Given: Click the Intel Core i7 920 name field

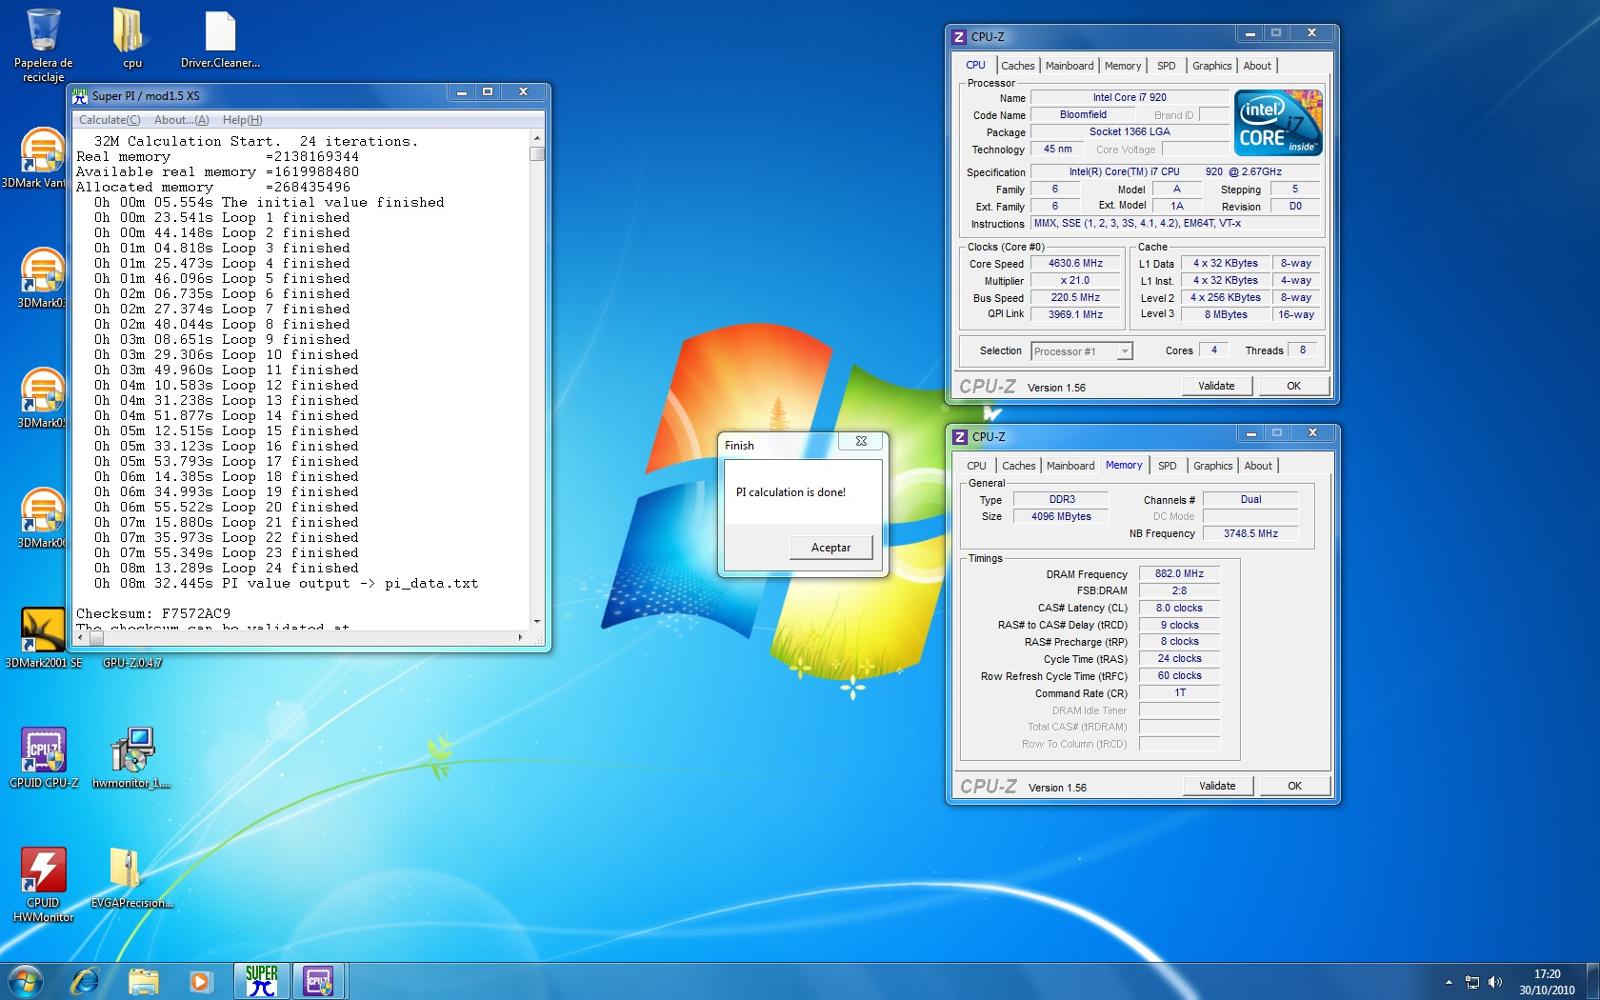Looking at the screenshot, I should (1129, 98).
